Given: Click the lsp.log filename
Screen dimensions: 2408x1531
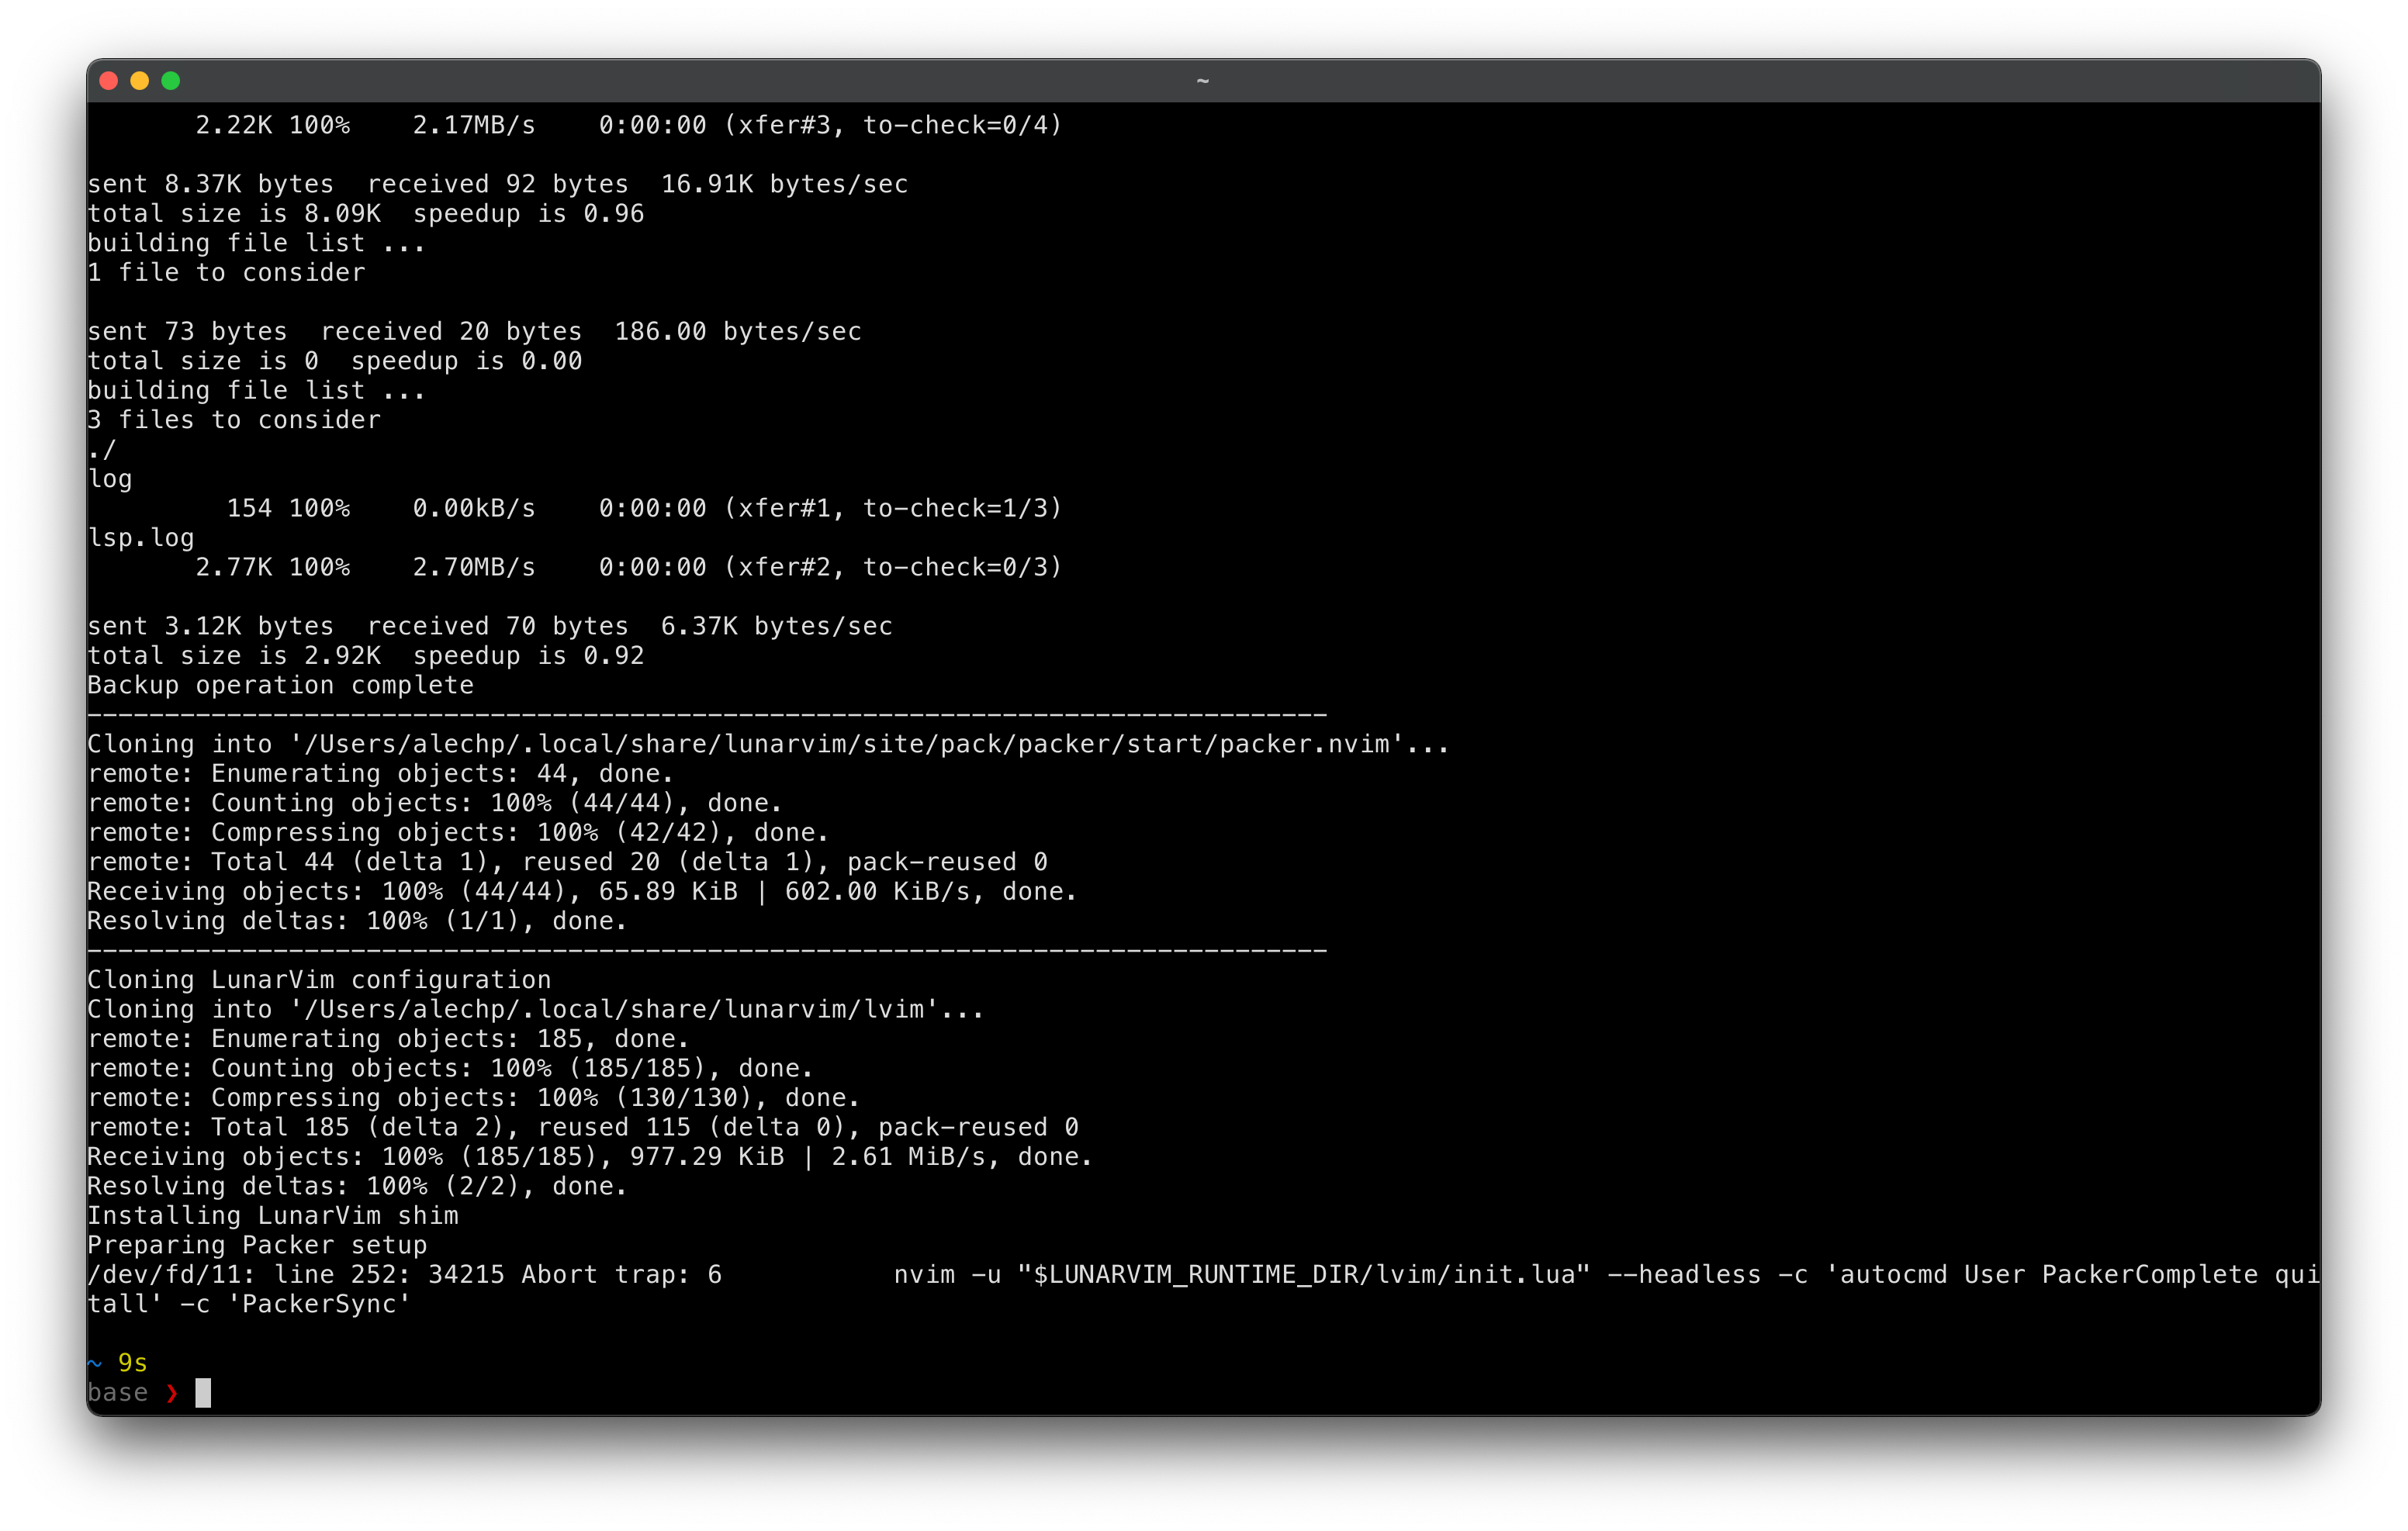Looking at the screenshot, I should point(140,537).
